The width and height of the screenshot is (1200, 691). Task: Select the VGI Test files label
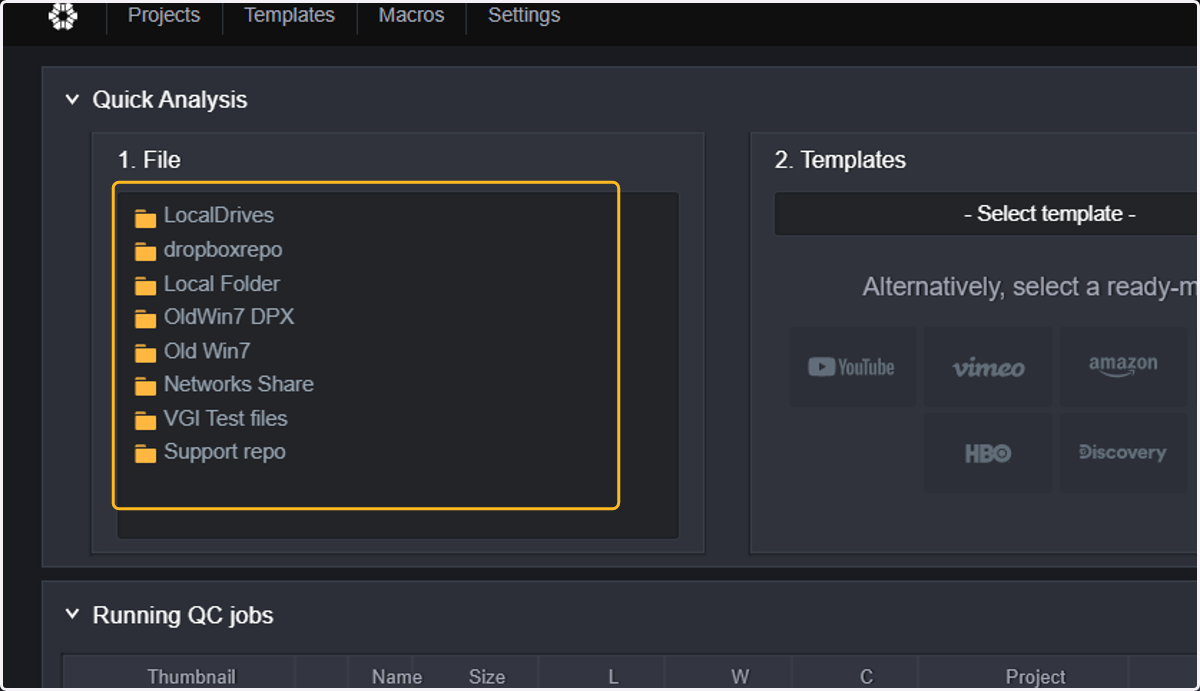pyautogui.click(x=226, y=418)
